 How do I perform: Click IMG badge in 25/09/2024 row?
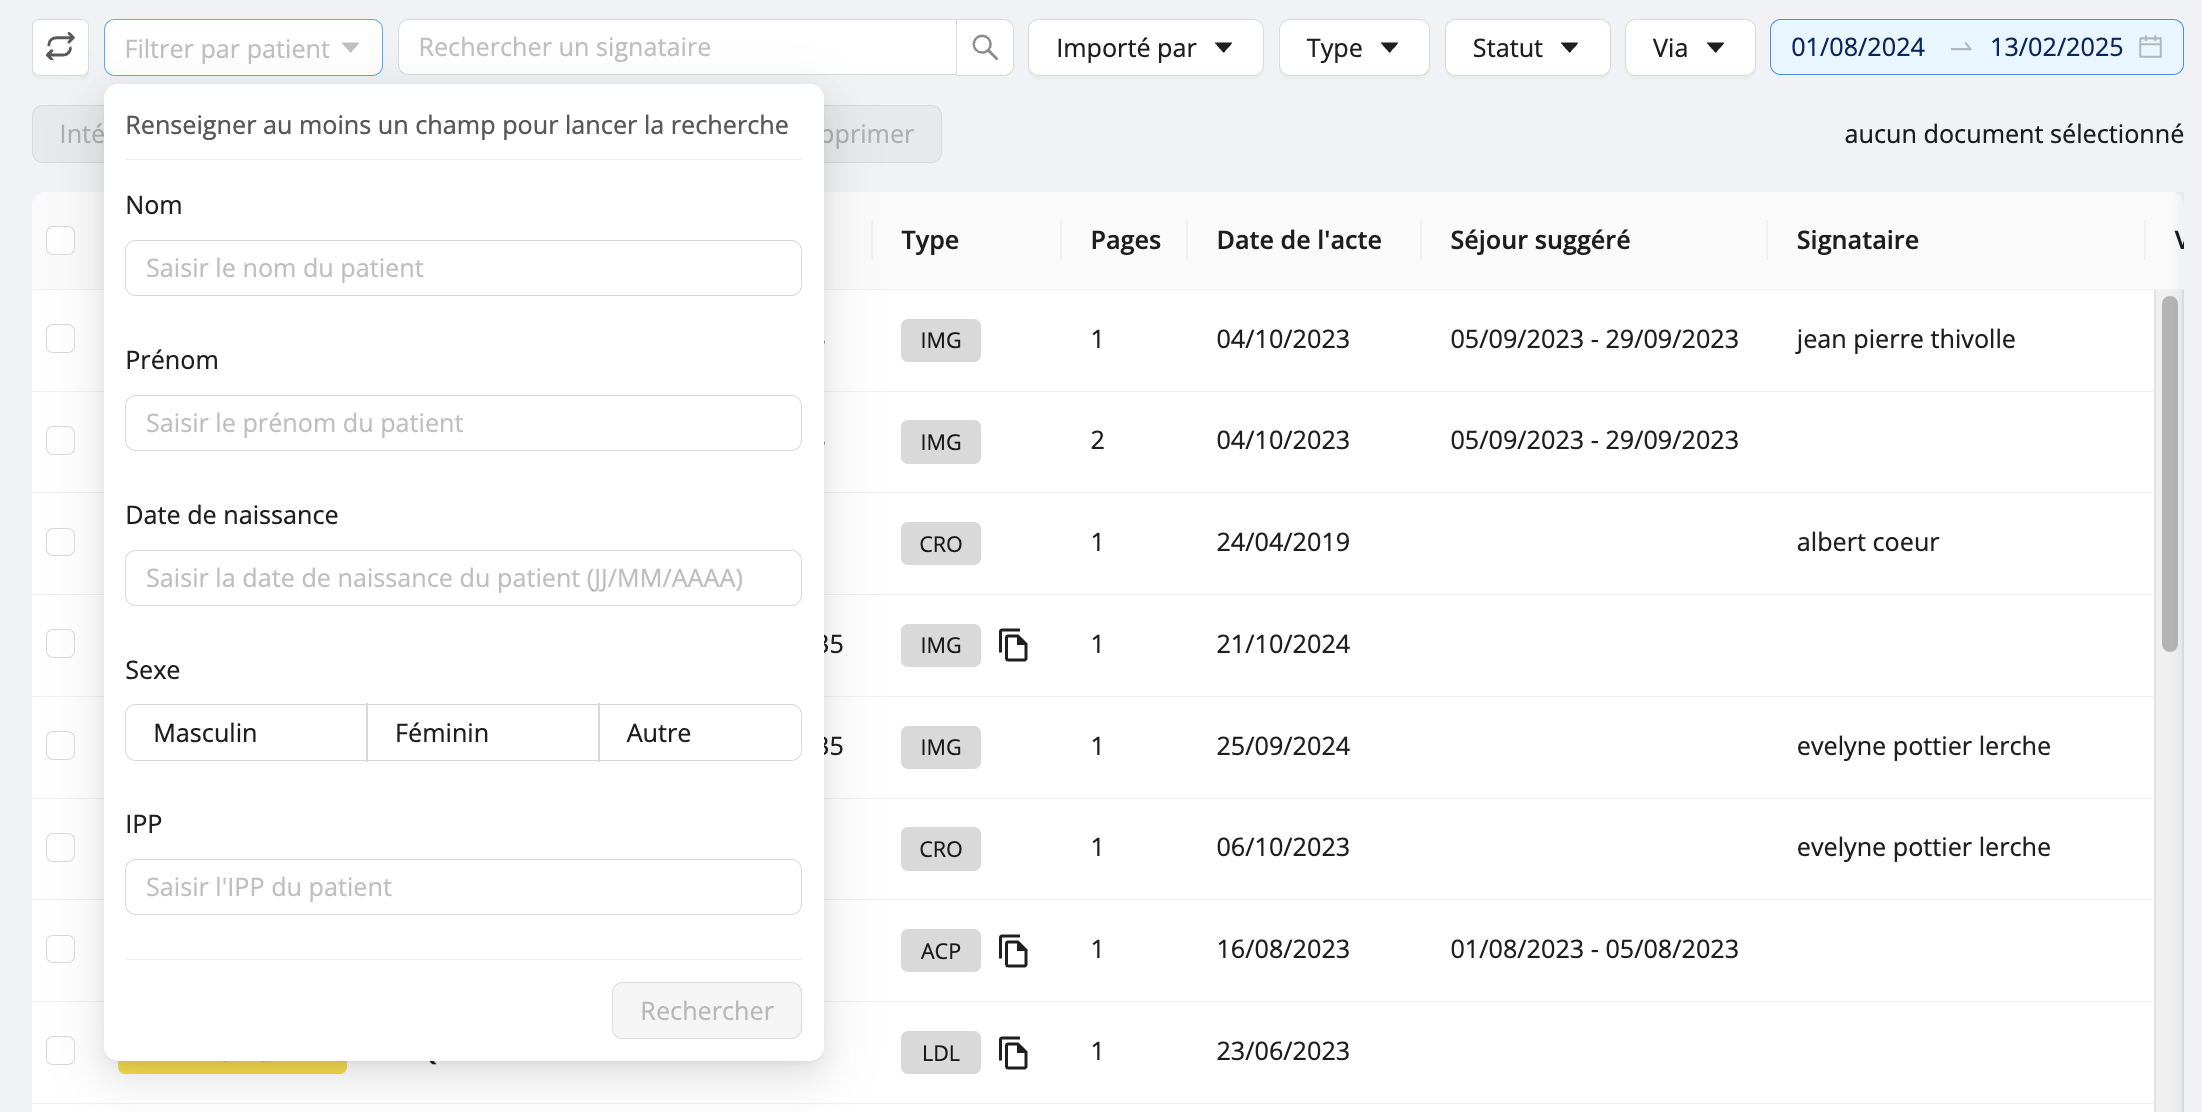pyautogui.click(x=941, y=747)
